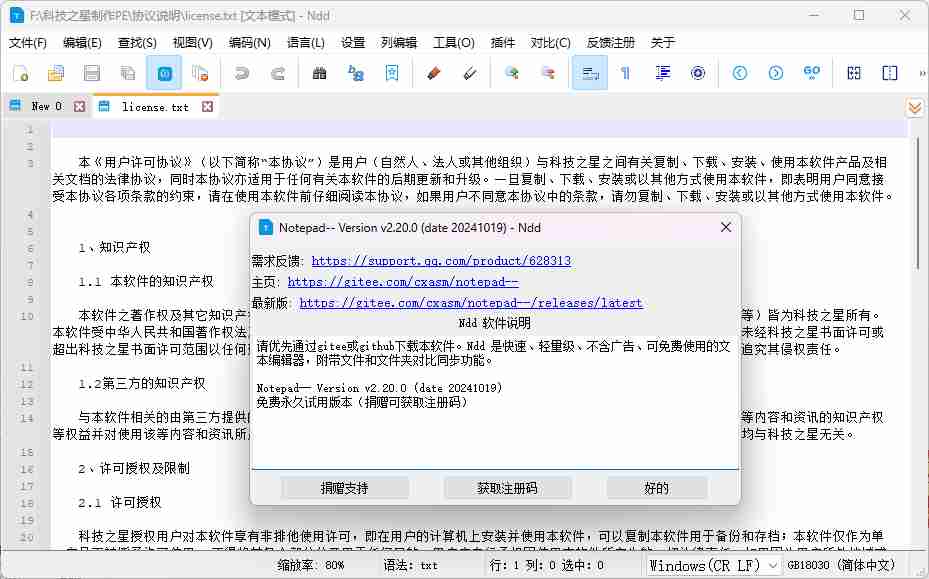929x579 pixels.
Task: Click the Open file folder icon
Action: coord(56,73)
